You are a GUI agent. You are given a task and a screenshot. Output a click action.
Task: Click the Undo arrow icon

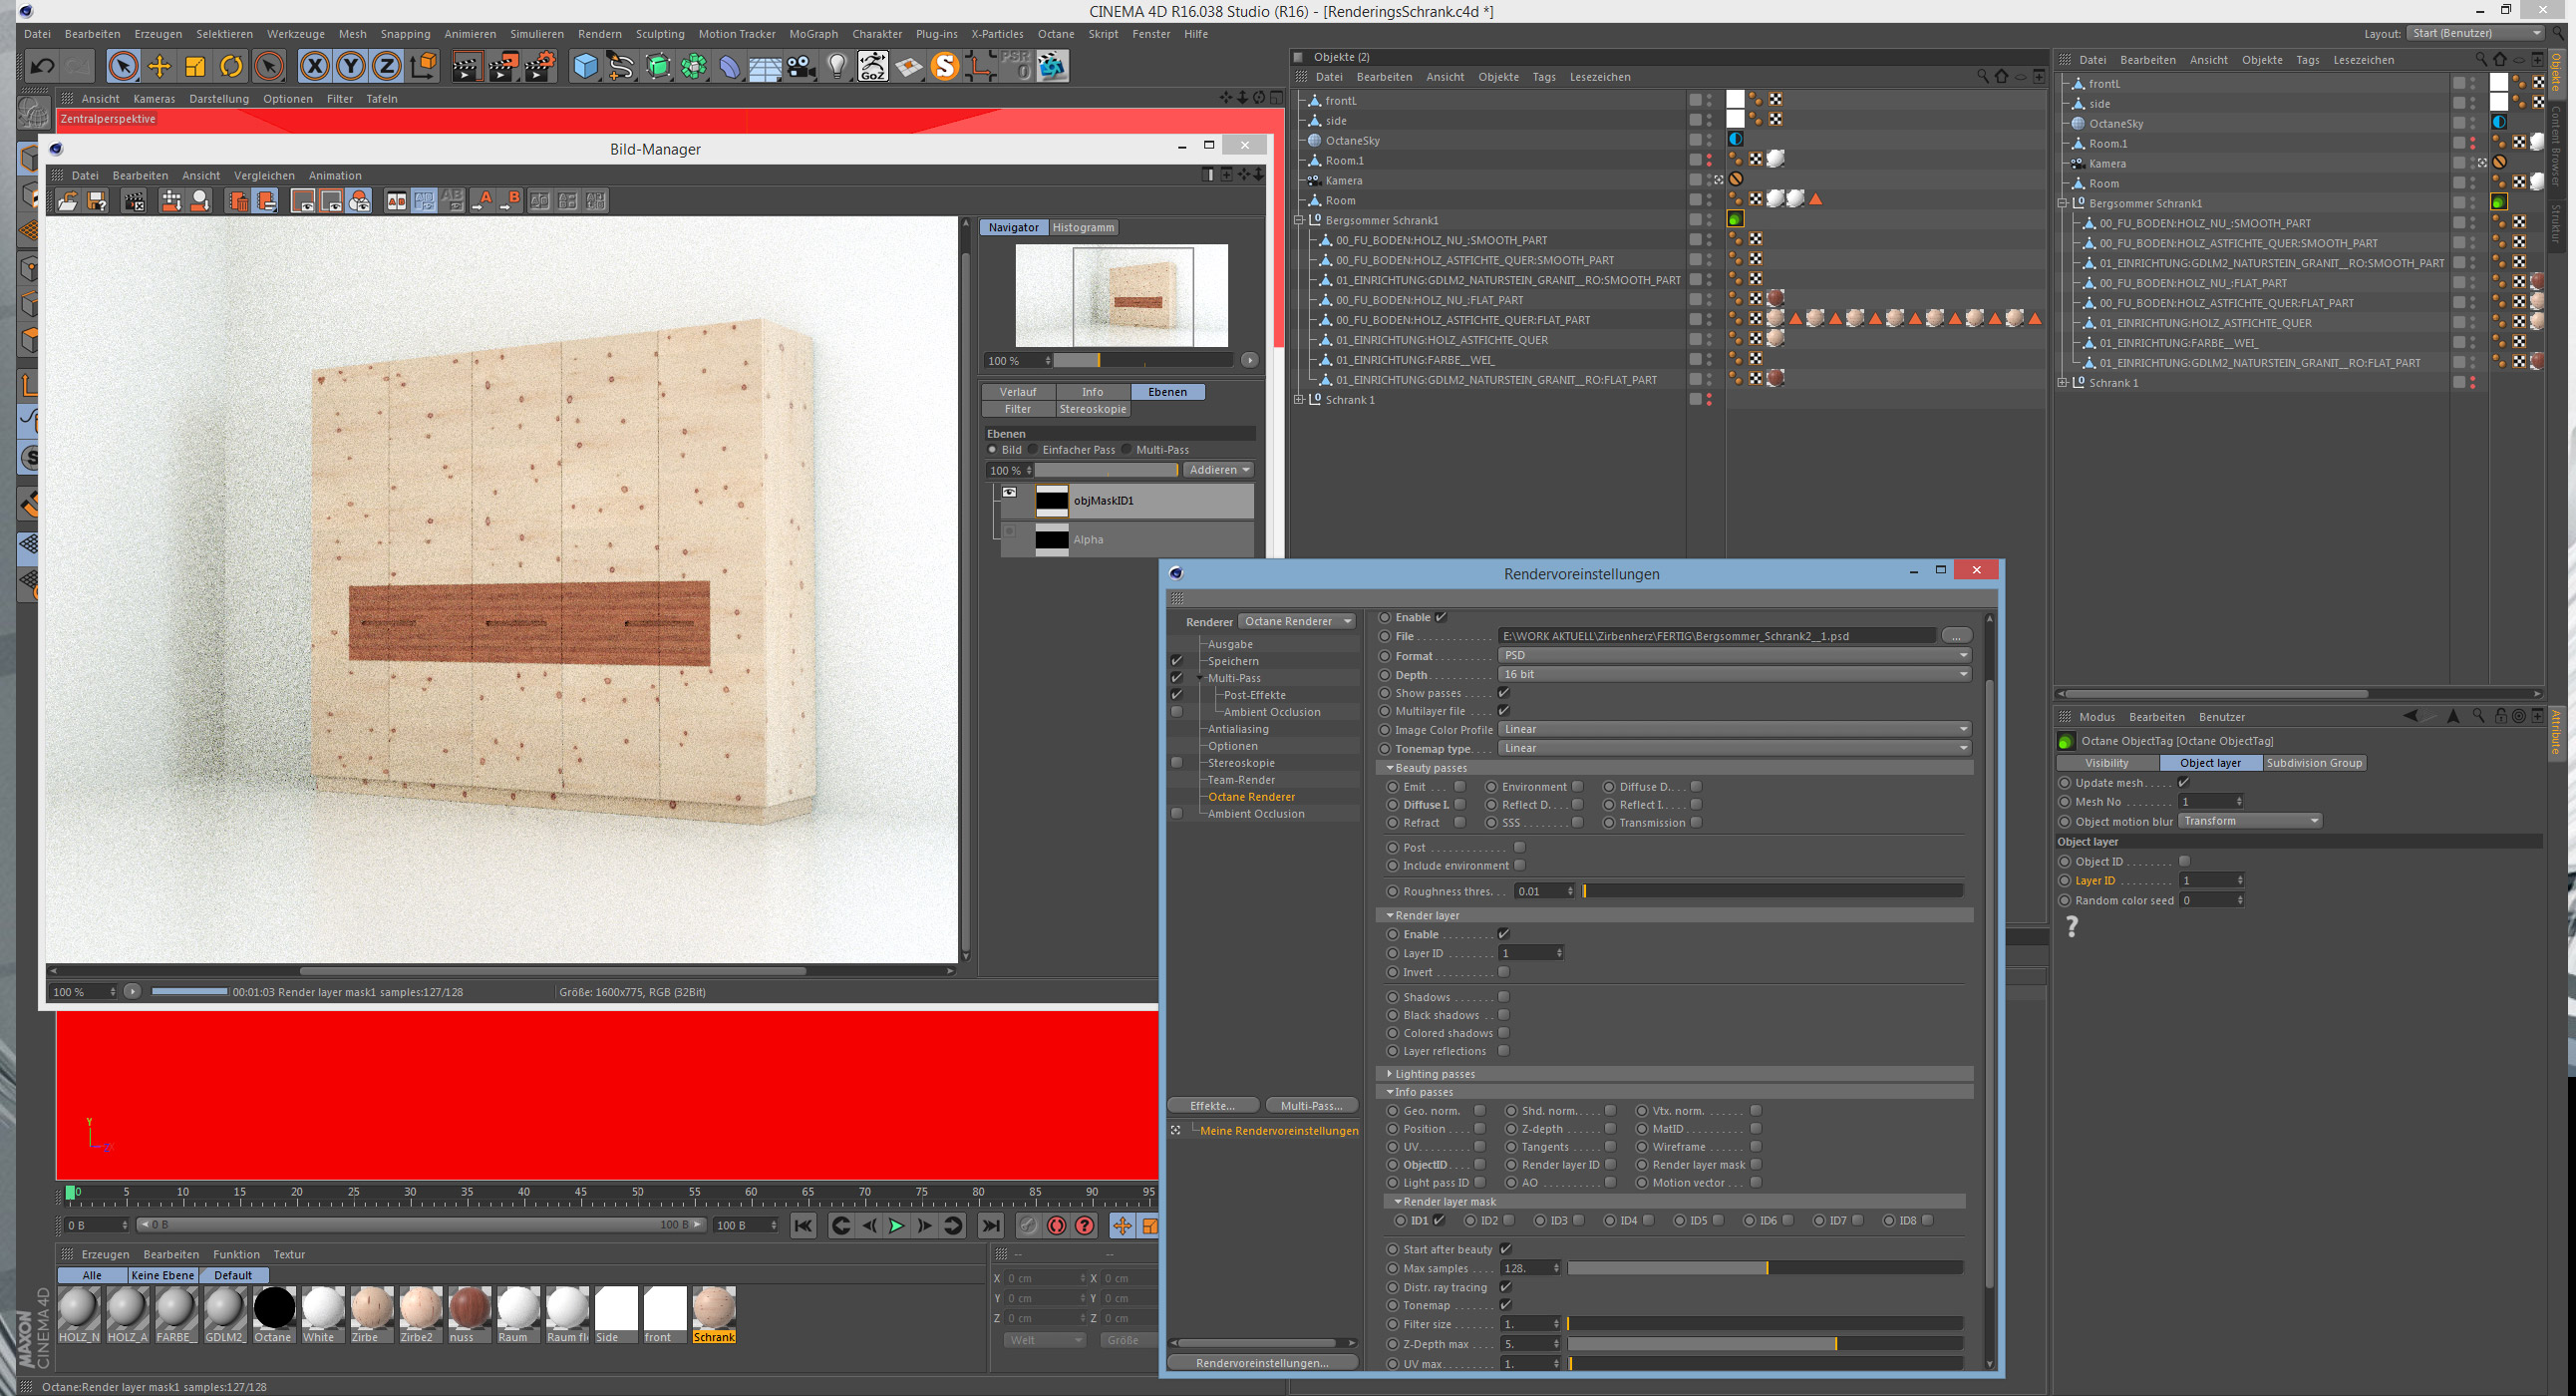point(42,67)
